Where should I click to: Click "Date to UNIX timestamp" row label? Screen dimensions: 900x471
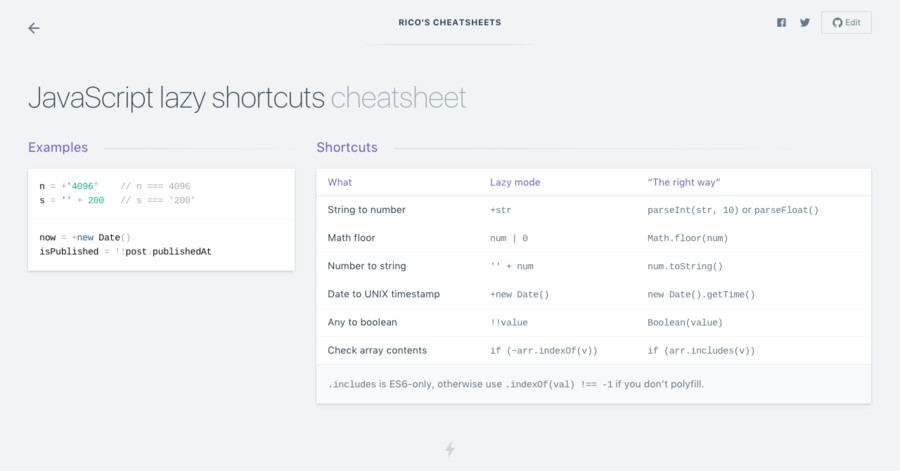[384, 294]
